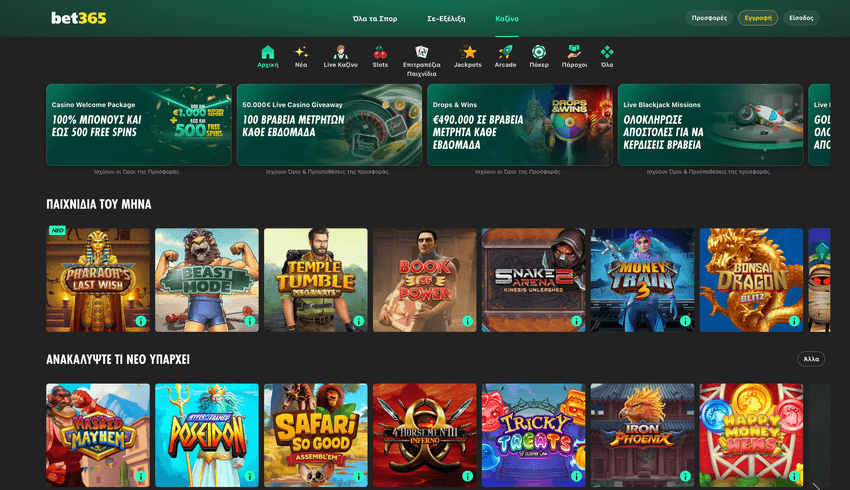850x490 pixels.
Task: Open Casino Welcome Package banner
Action: point(139,125)
